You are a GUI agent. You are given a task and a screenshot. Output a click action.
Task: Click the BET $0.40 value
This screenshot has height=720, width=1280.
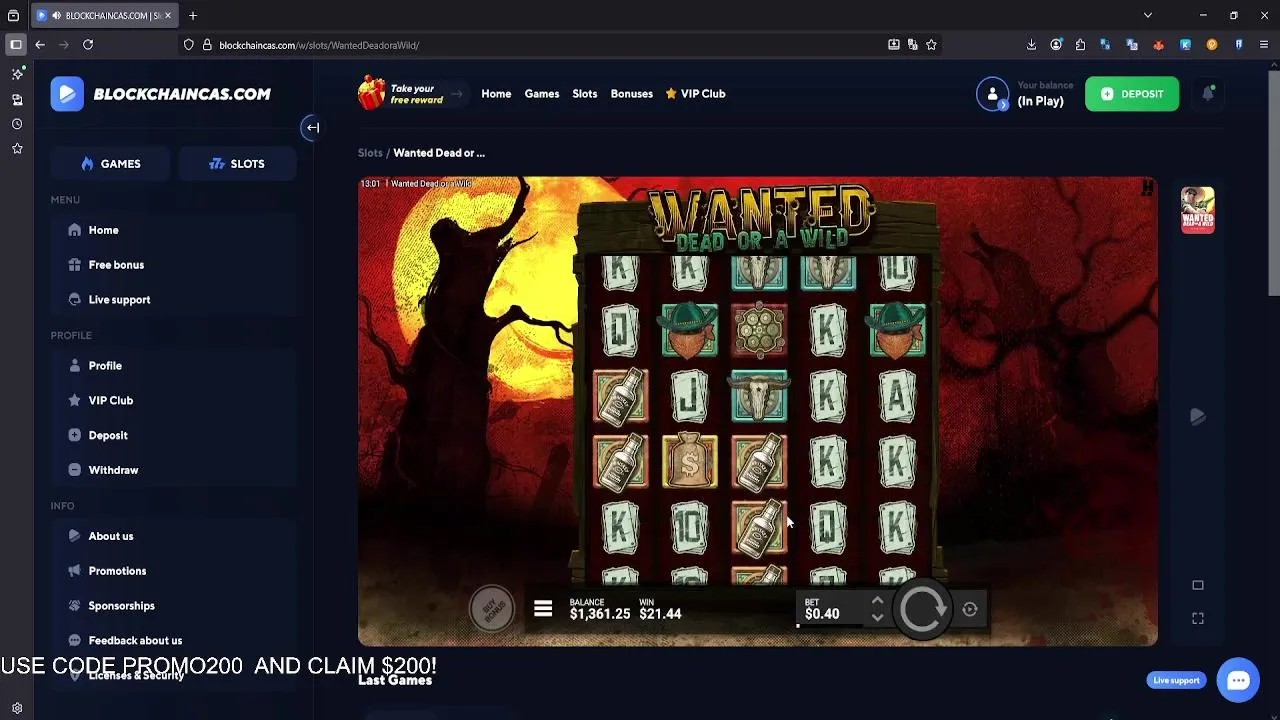pos(822,614)
